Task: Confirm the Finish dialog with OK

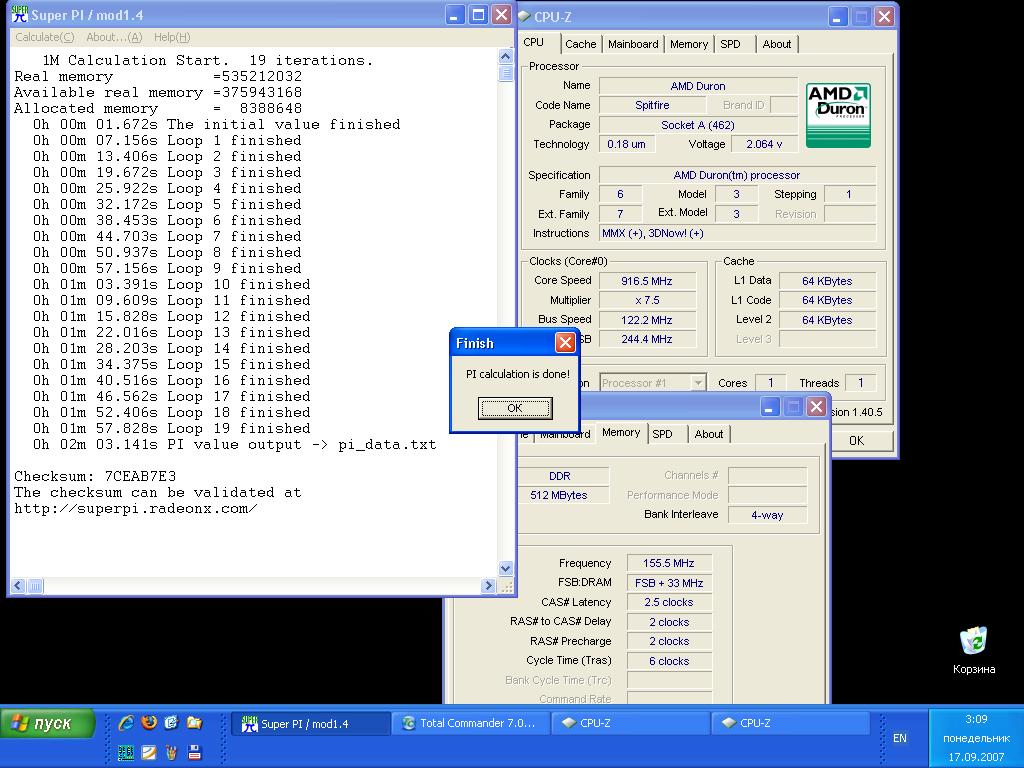Action: click(x=515, y=408)
